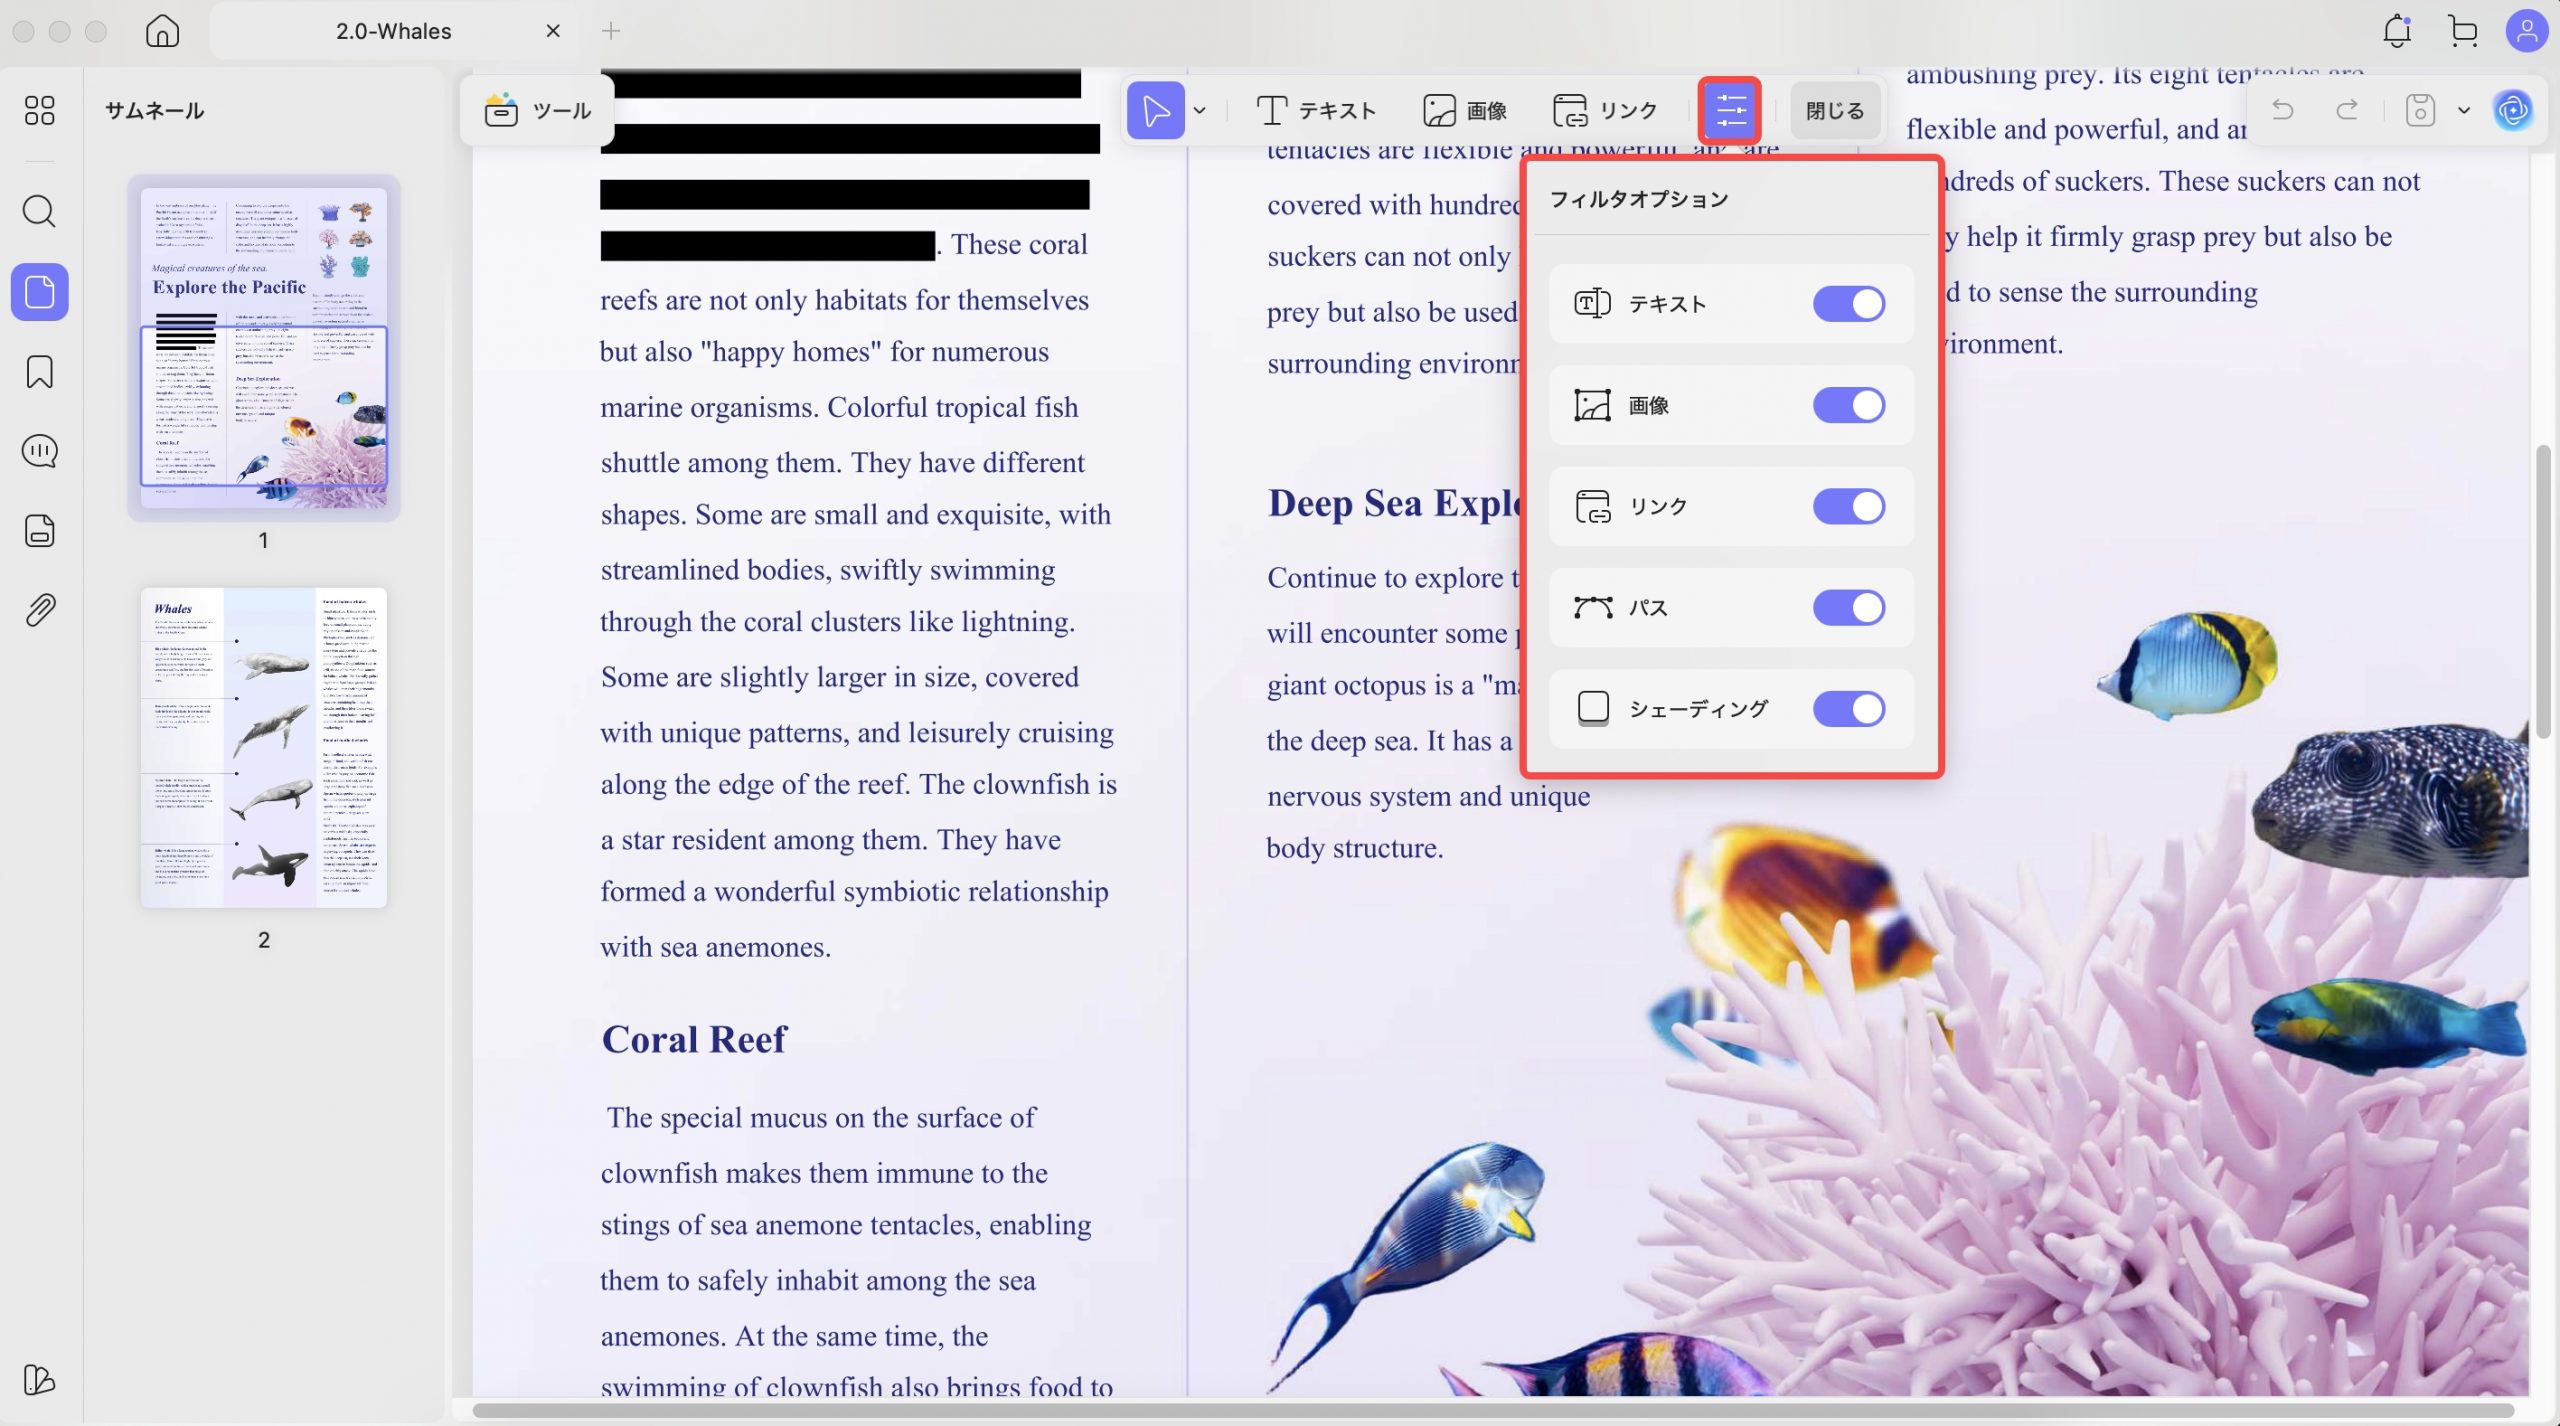Viewport: 2560px width, 1426px height.
Task: Disable the テキスト filter toggle
Action: click(x=1848, y=304)
